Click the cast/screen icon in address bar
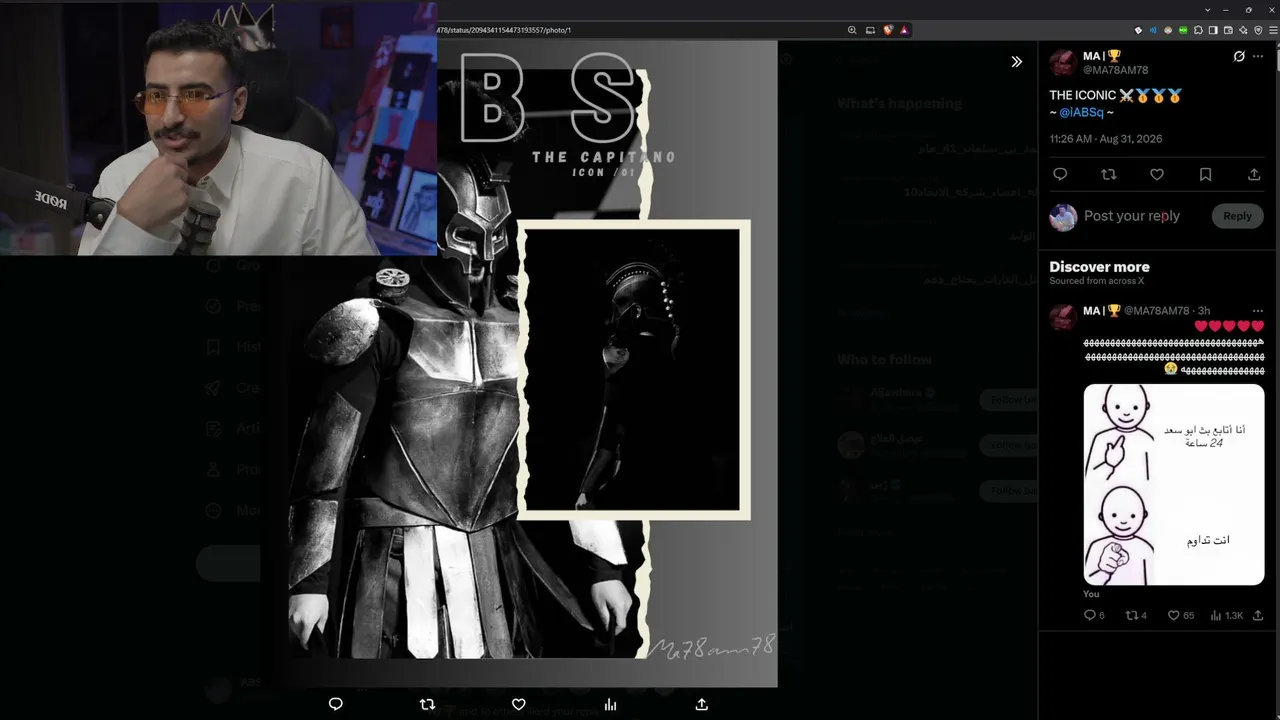The image size is (1280, 720). pos(870,30)
